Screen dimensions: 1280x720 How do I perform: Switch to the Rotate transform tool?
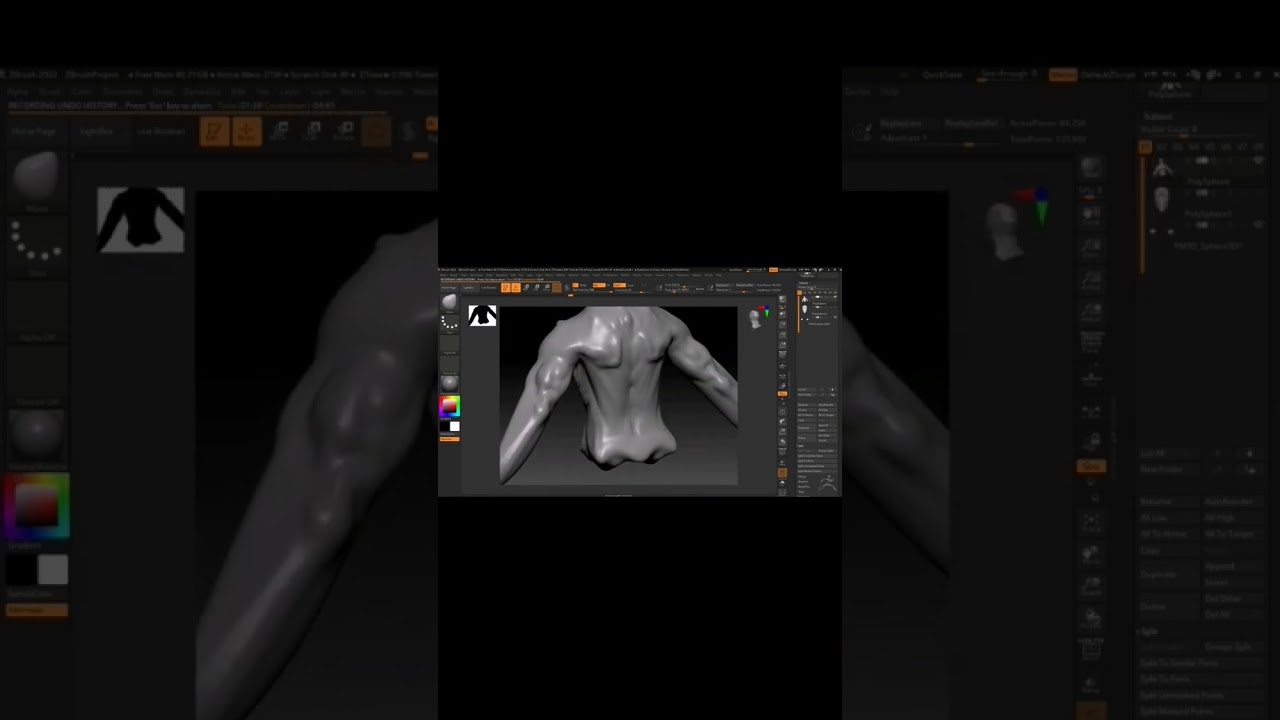pos(547,287)
